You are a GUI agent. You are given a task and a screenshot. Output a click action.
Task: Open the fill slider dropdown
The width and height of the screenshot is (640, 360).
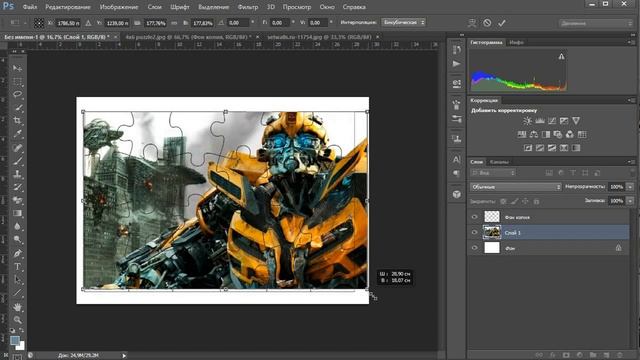pyautogui.click(x=630, y=201)
